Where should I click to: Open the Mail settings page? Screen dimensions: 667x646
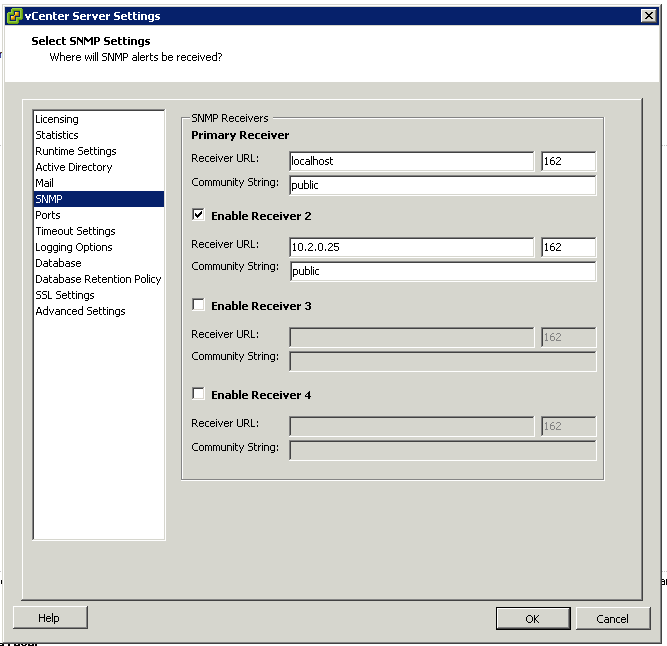[x=98, y=183]
